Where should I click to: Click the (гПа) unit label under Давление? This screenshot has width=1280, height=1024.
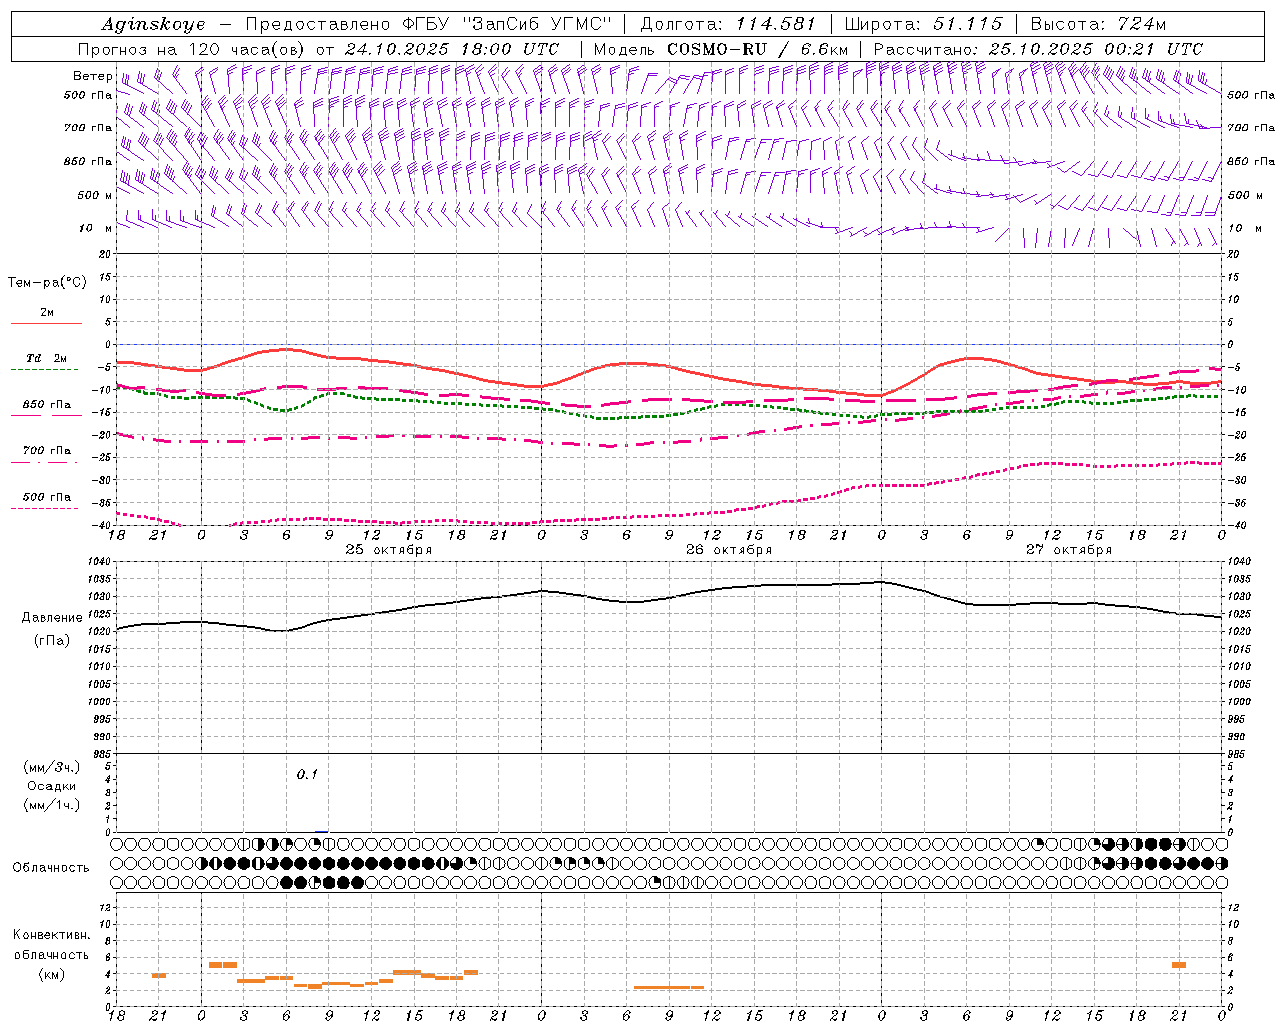pyautogui.click(x=52, y=641)
